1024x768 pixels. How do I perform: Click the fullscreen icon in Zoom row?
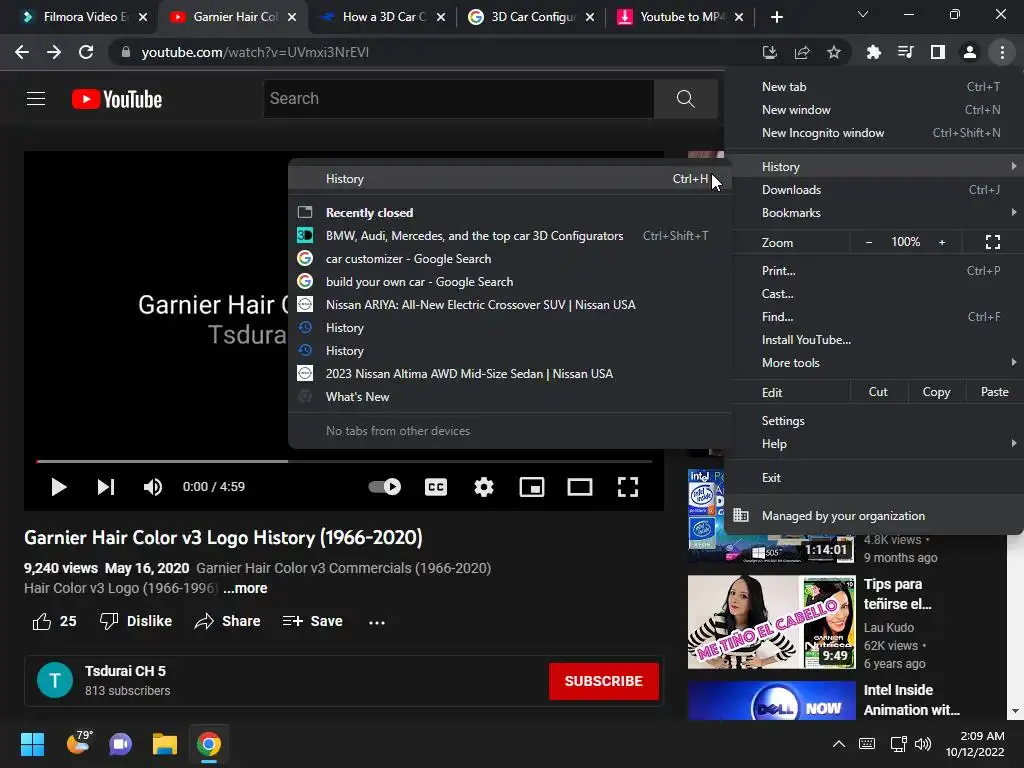[993, 242]
